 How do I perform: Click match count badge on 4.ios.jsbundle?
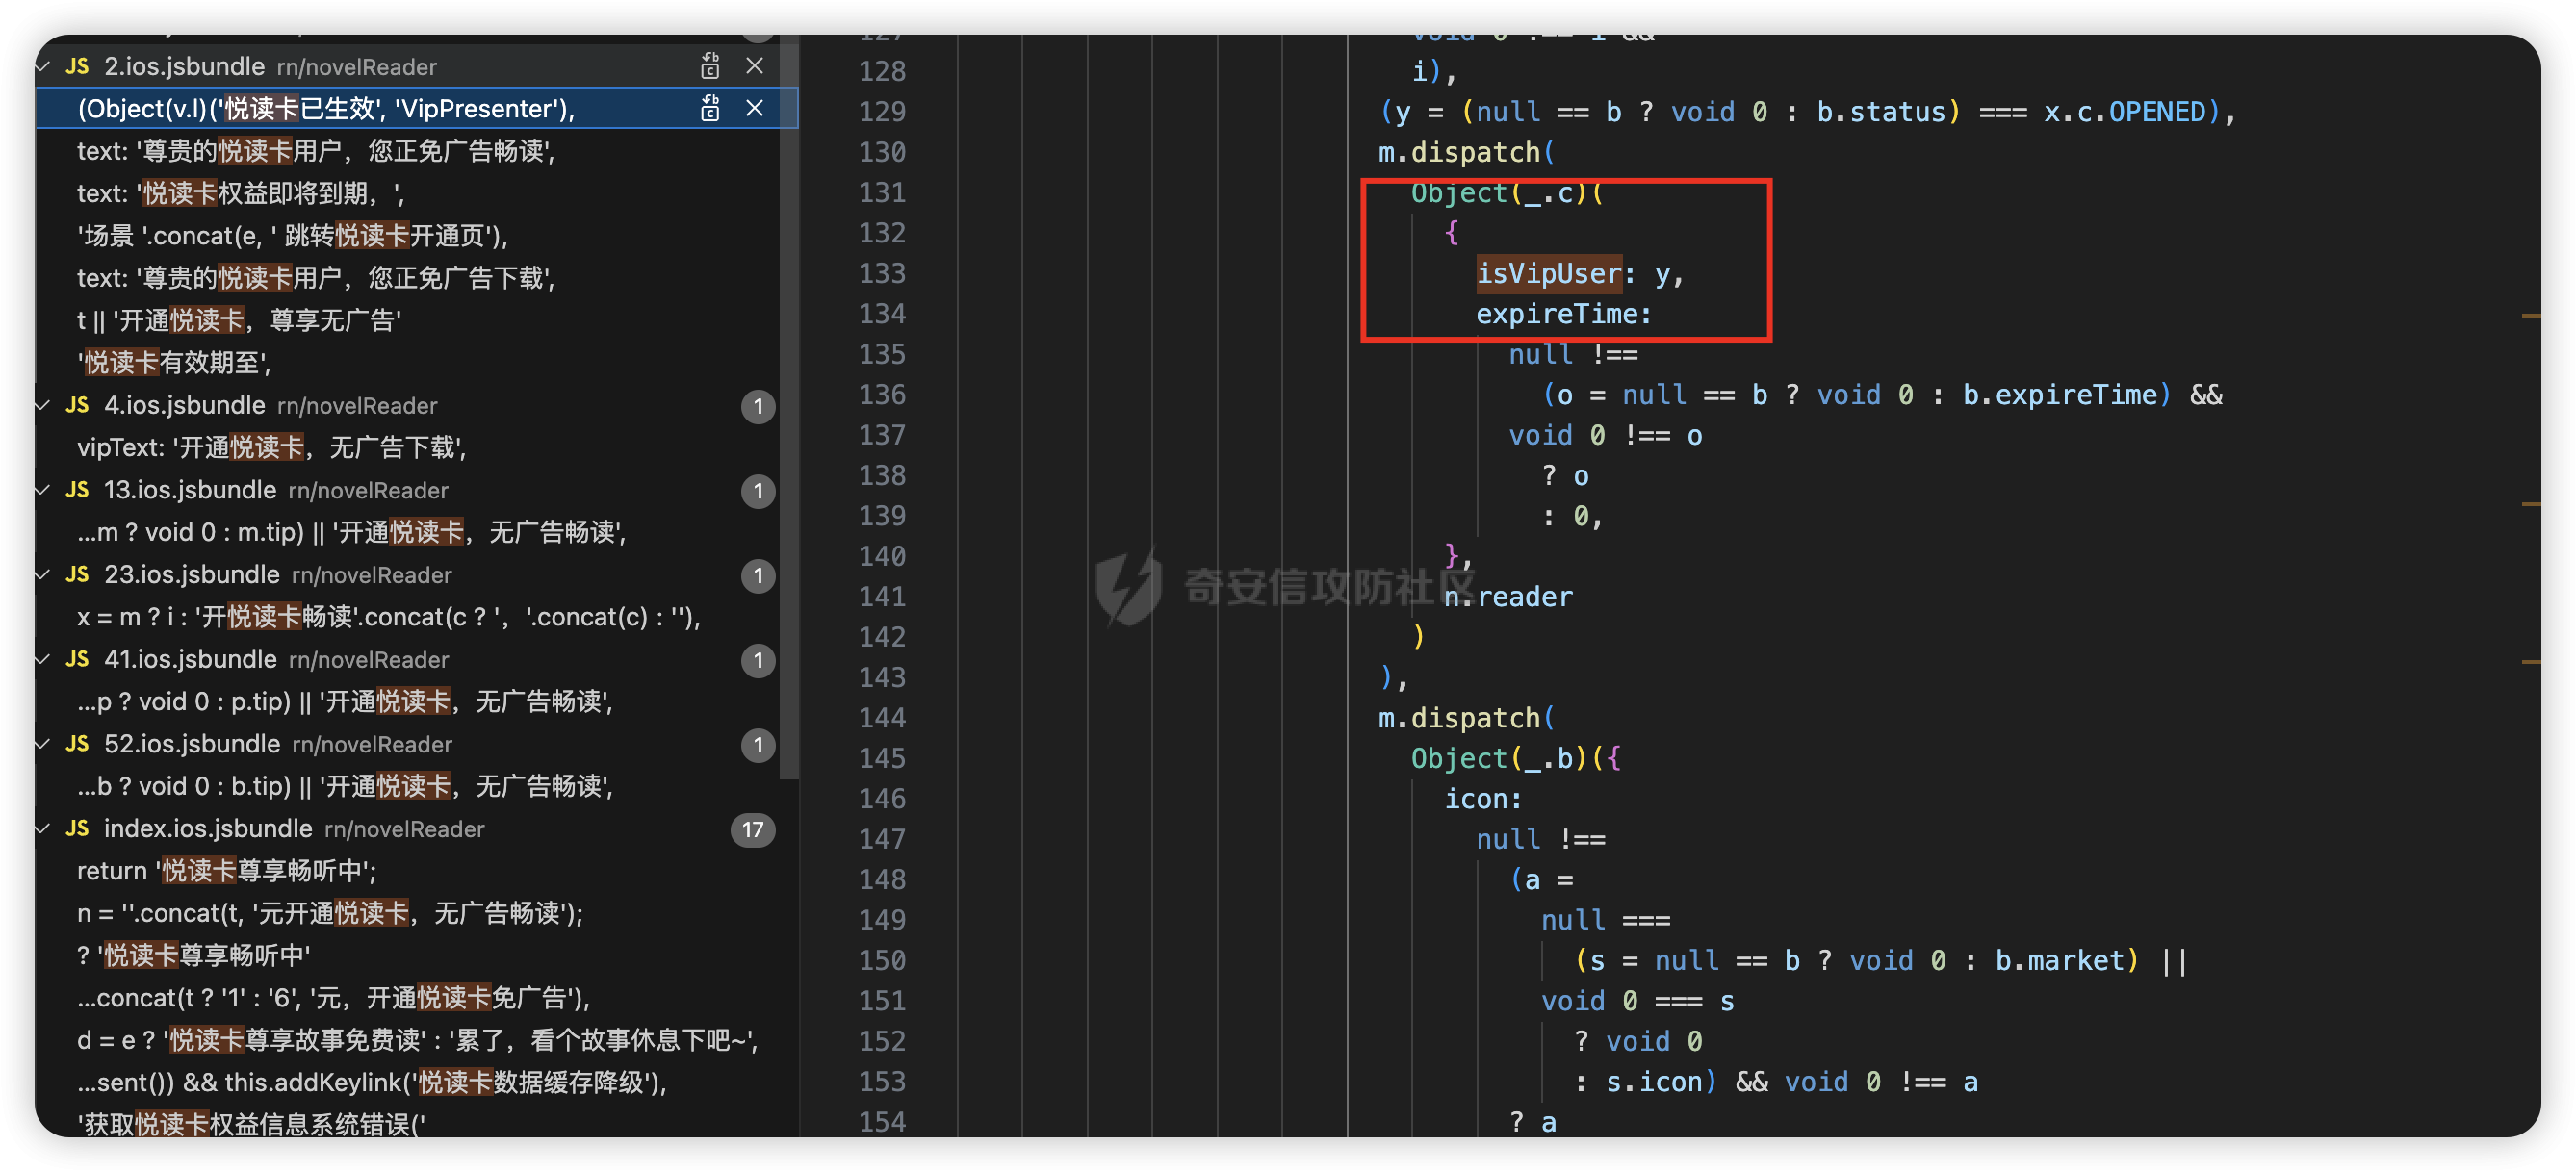(x=758, y=406)
